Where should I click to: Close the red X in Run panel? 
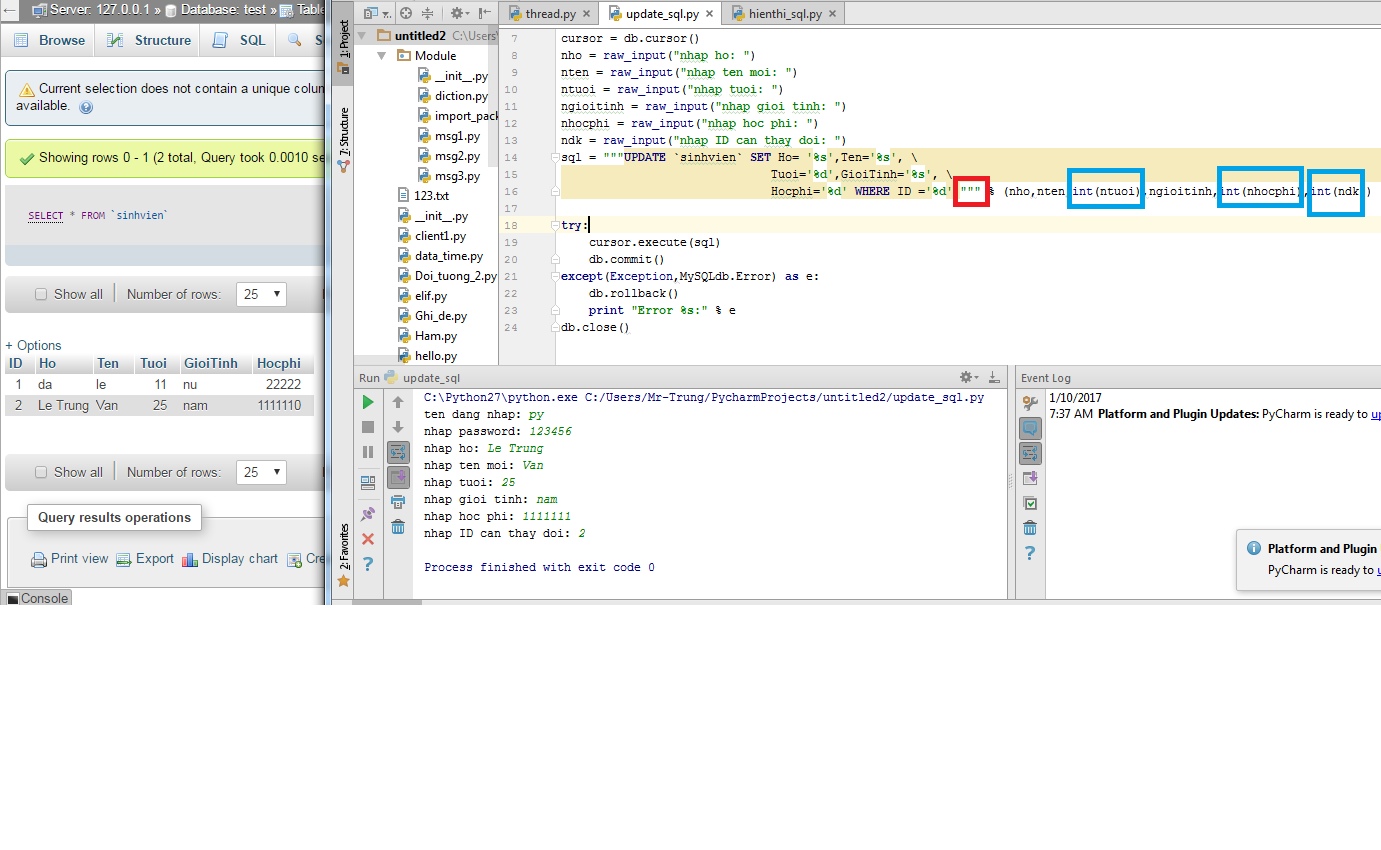click(368, 539)
